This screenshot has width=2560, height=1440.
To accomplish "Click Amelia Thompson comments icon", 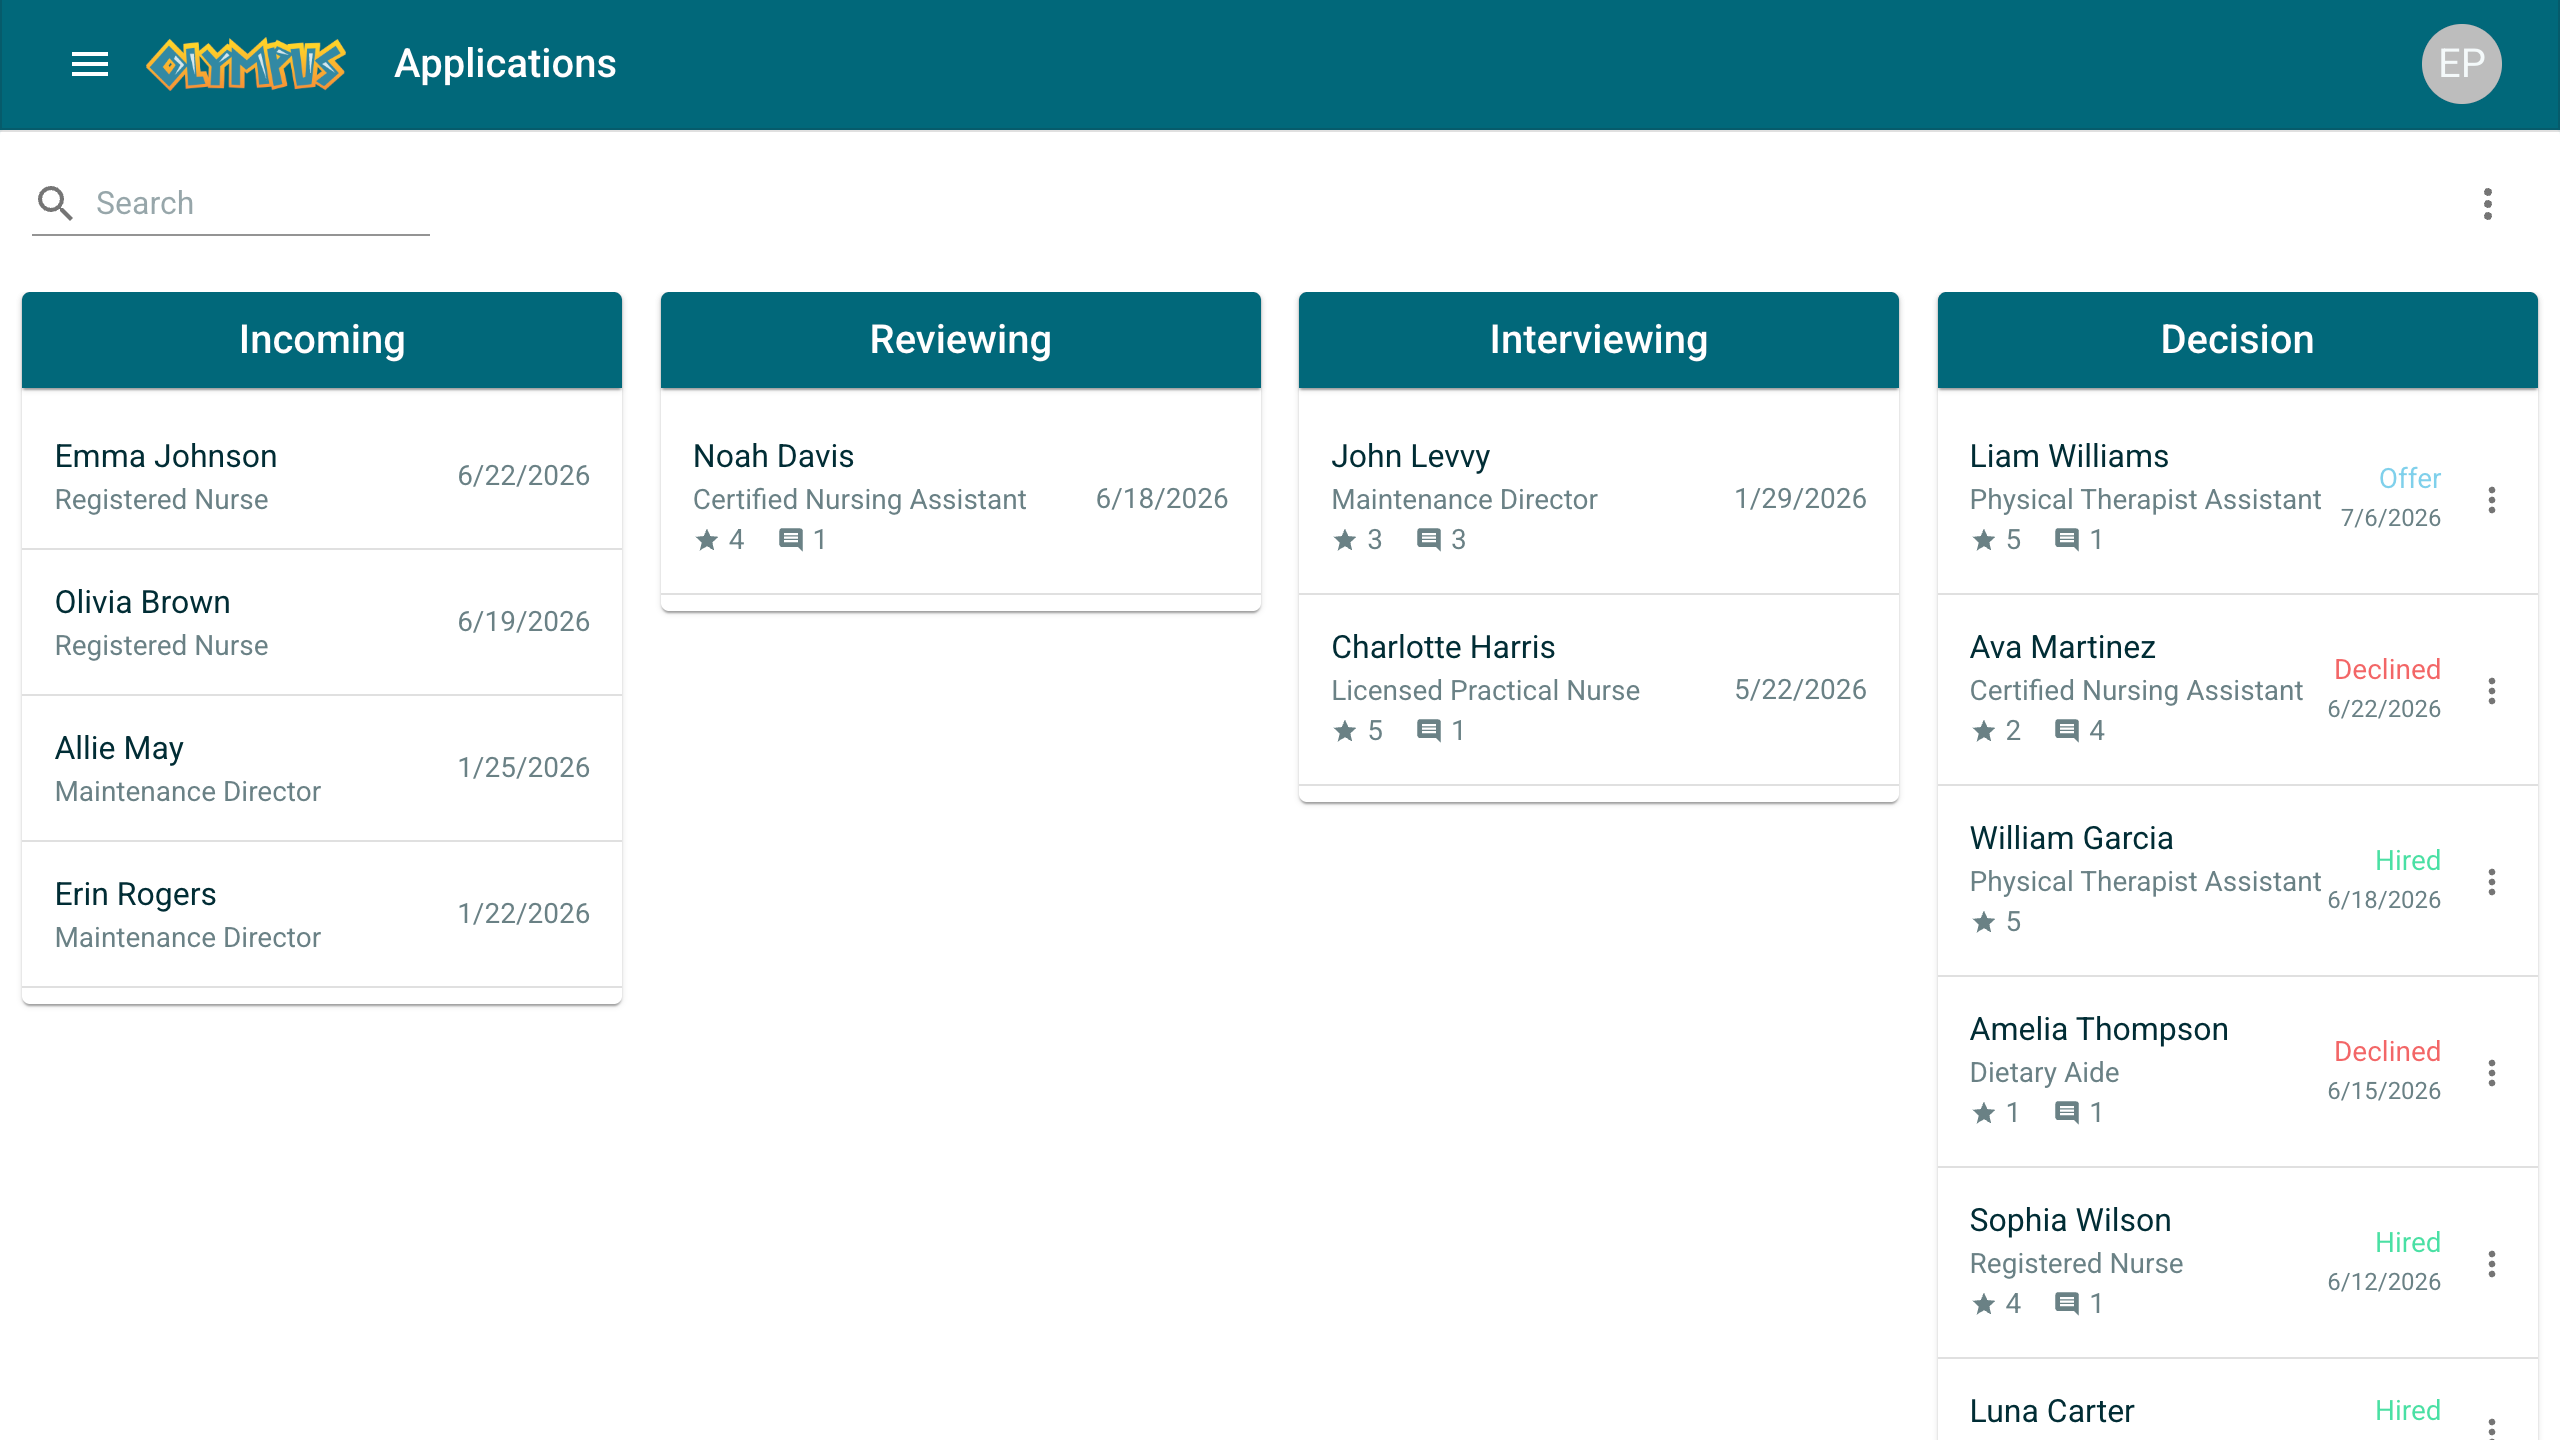I will click(2067, 1113).
